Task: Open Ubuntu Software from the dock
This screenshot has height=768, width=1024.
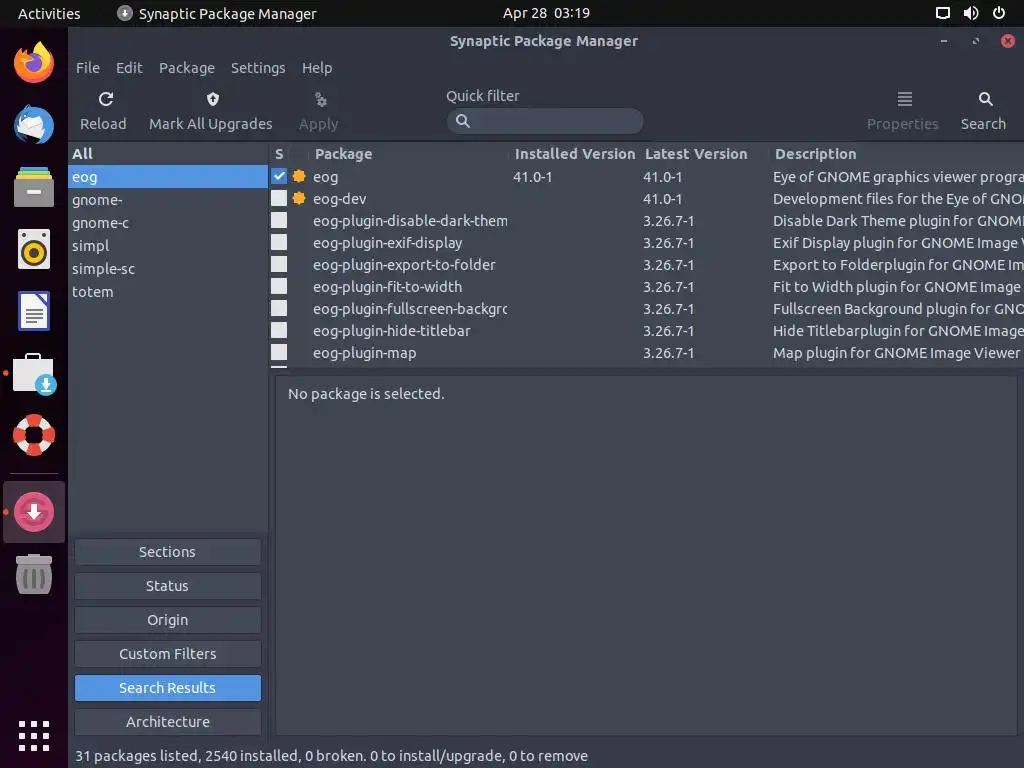Action: tap(34, 374)
